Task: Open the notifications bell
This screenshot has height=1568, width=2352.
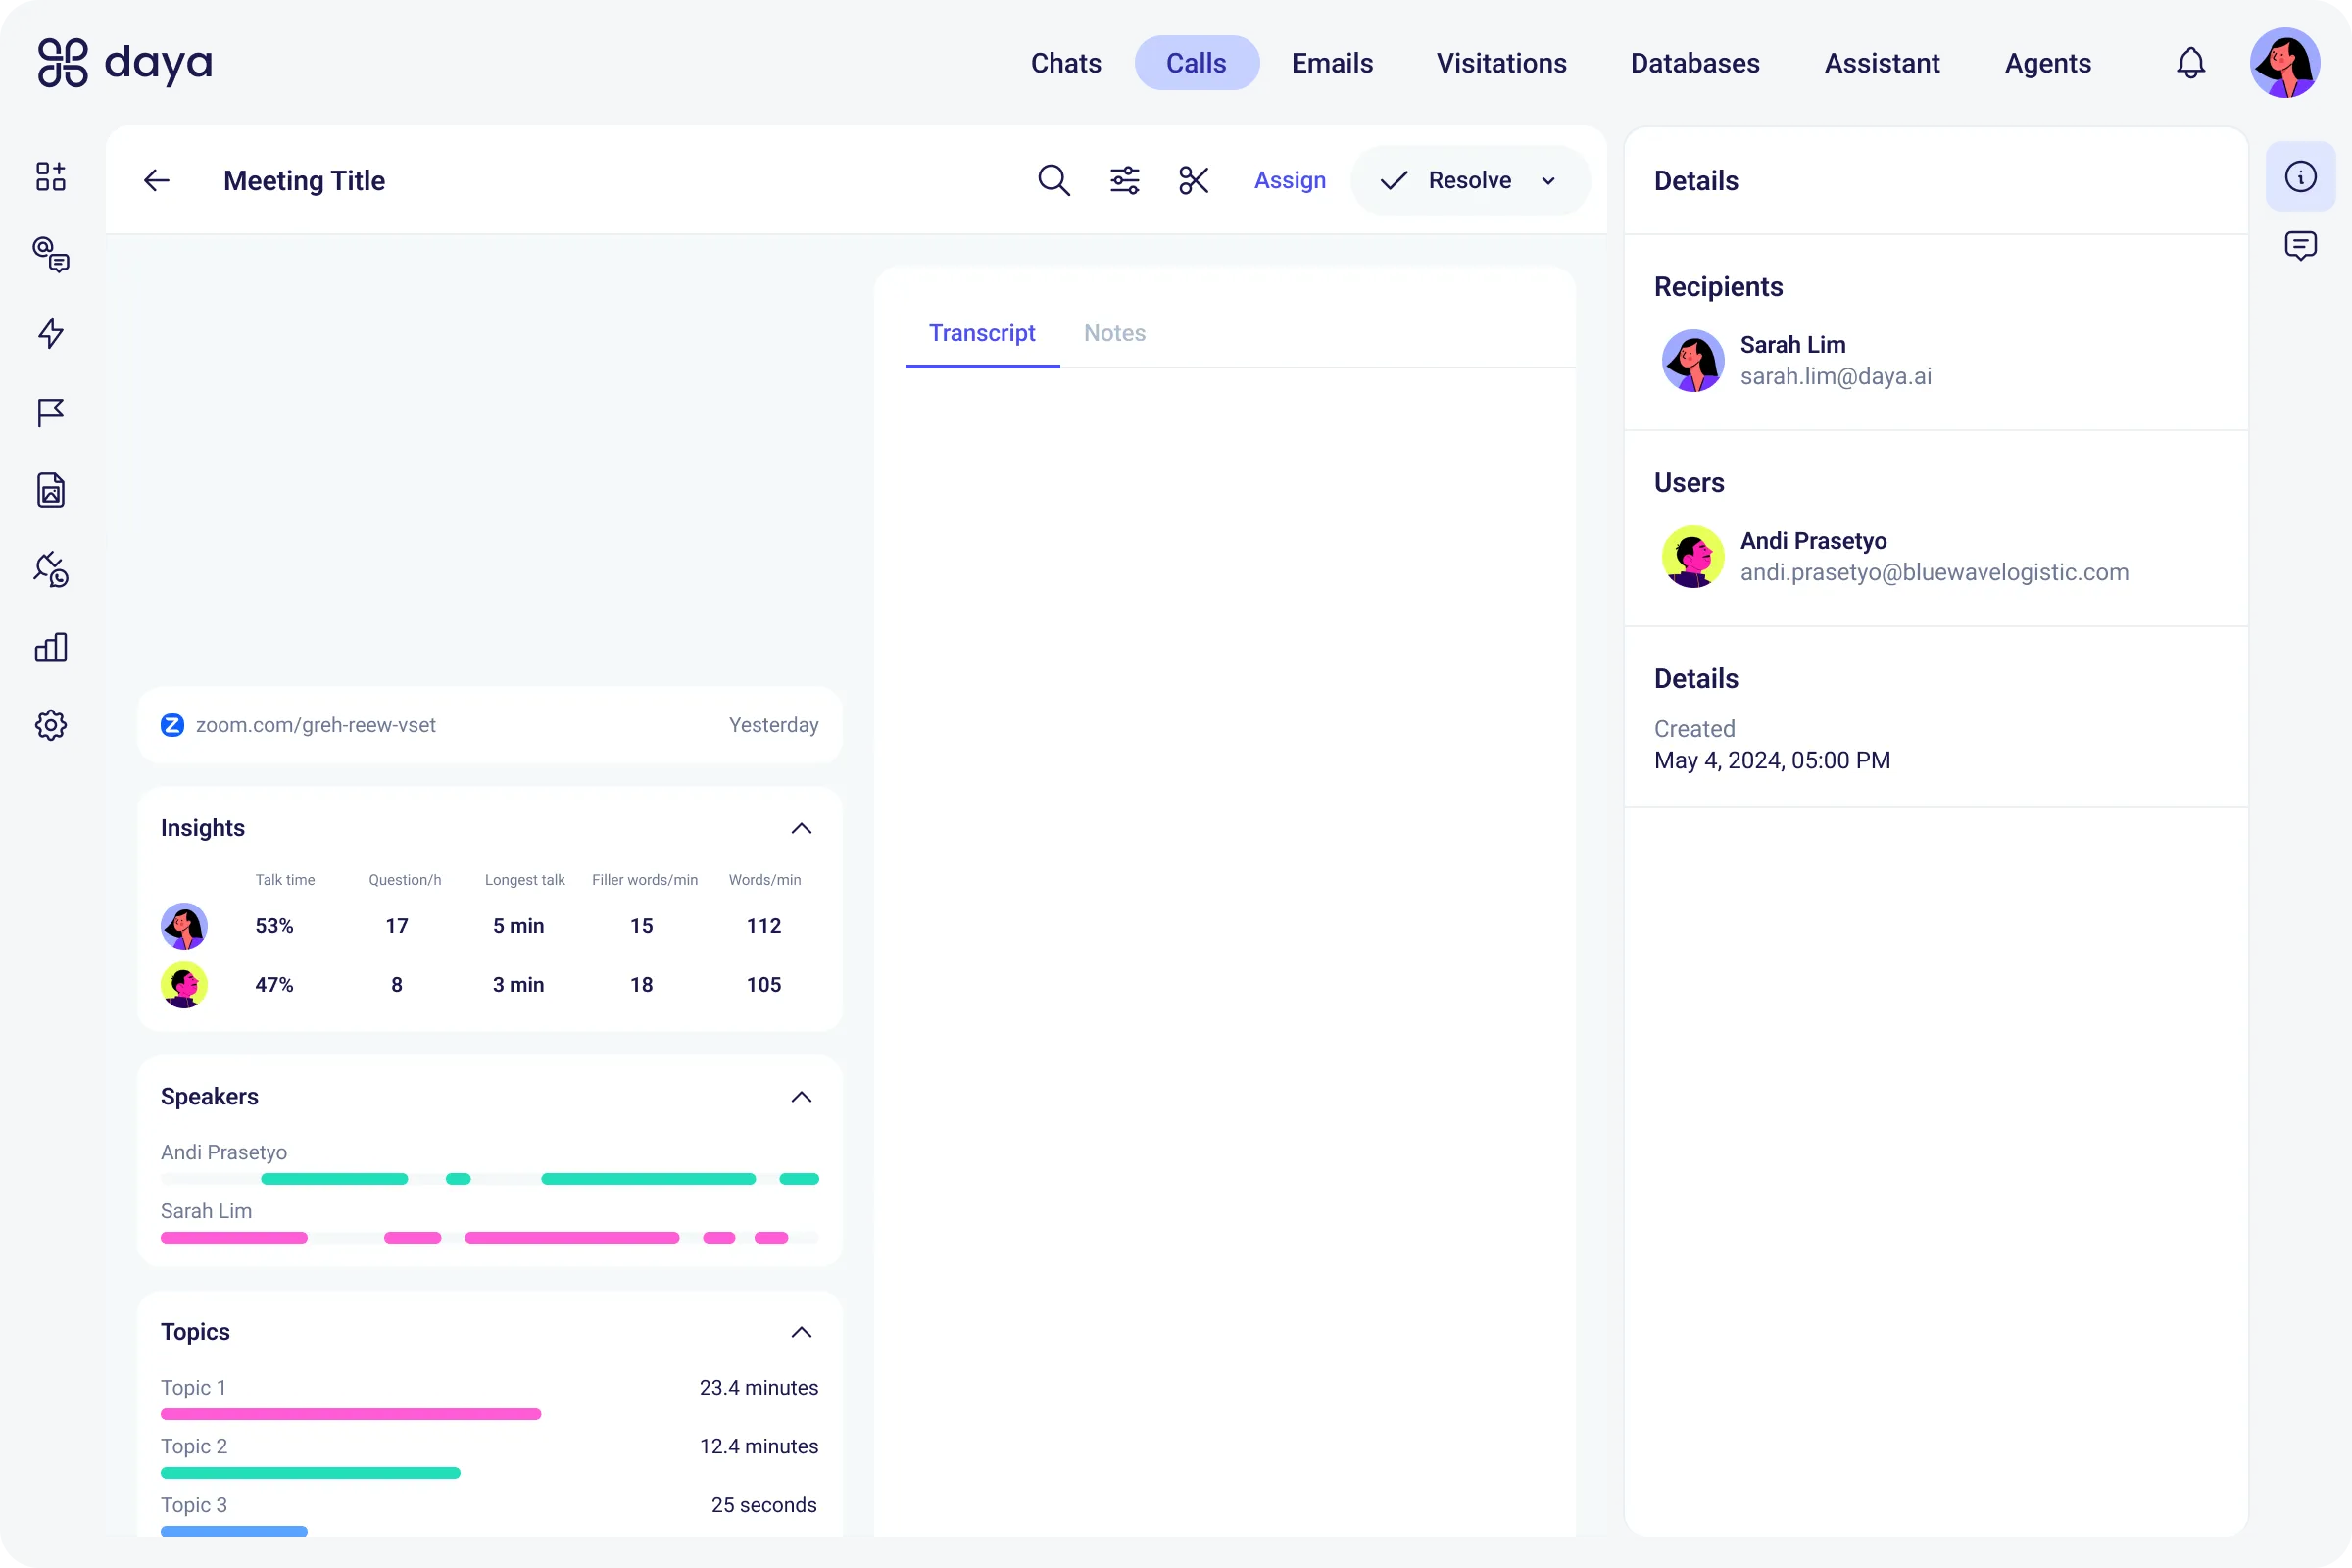Action: pos(2190,63)
